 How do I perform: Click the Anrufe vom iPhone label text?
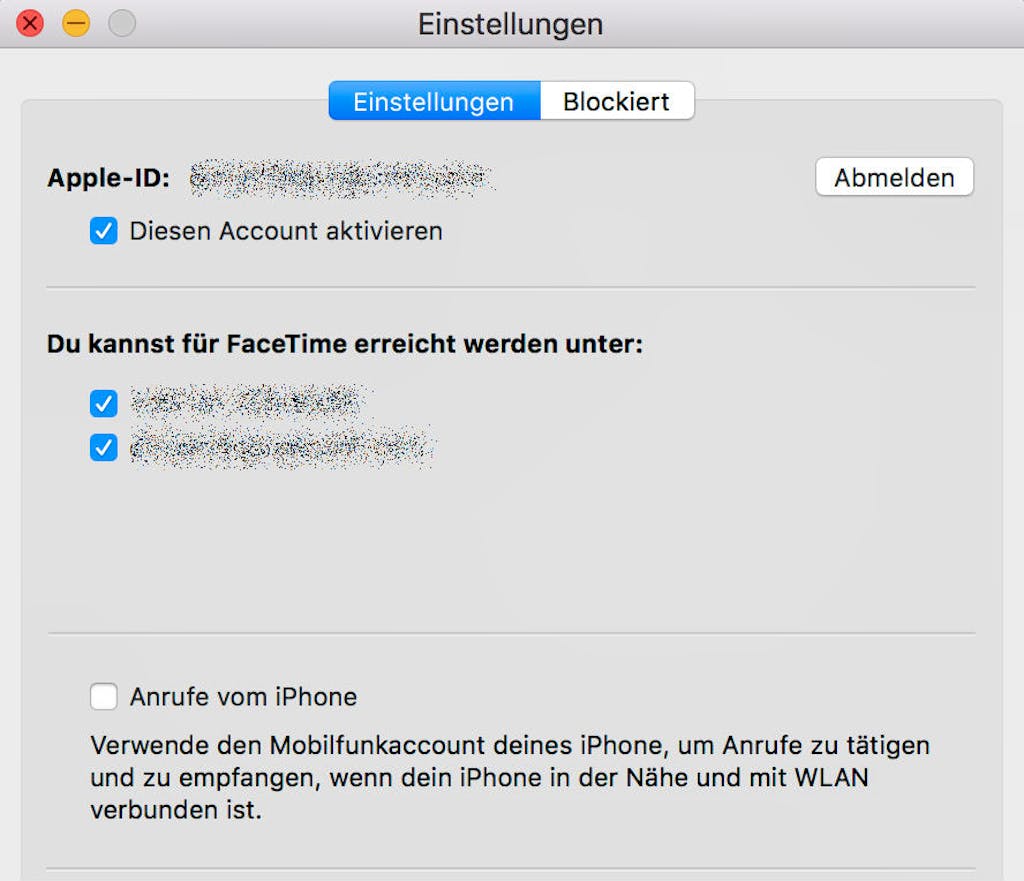[244, 697]
